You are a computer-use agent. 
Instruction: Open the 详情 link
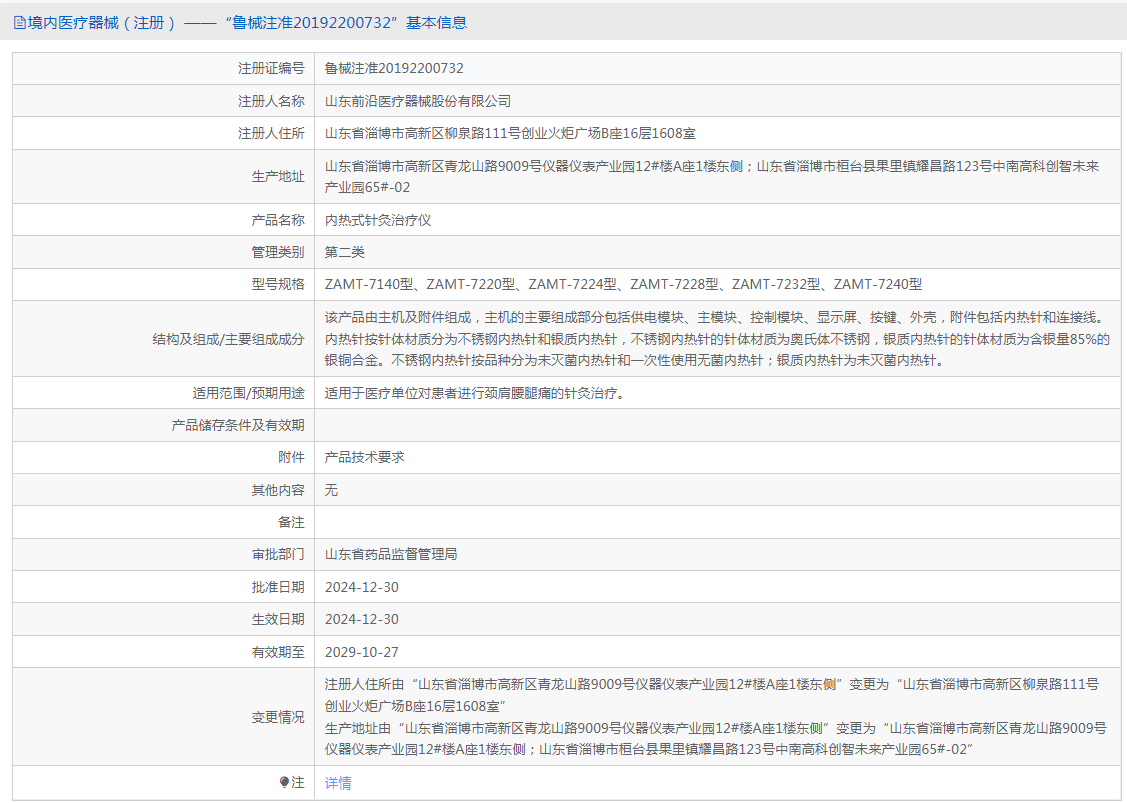click(x=338, y=783)
